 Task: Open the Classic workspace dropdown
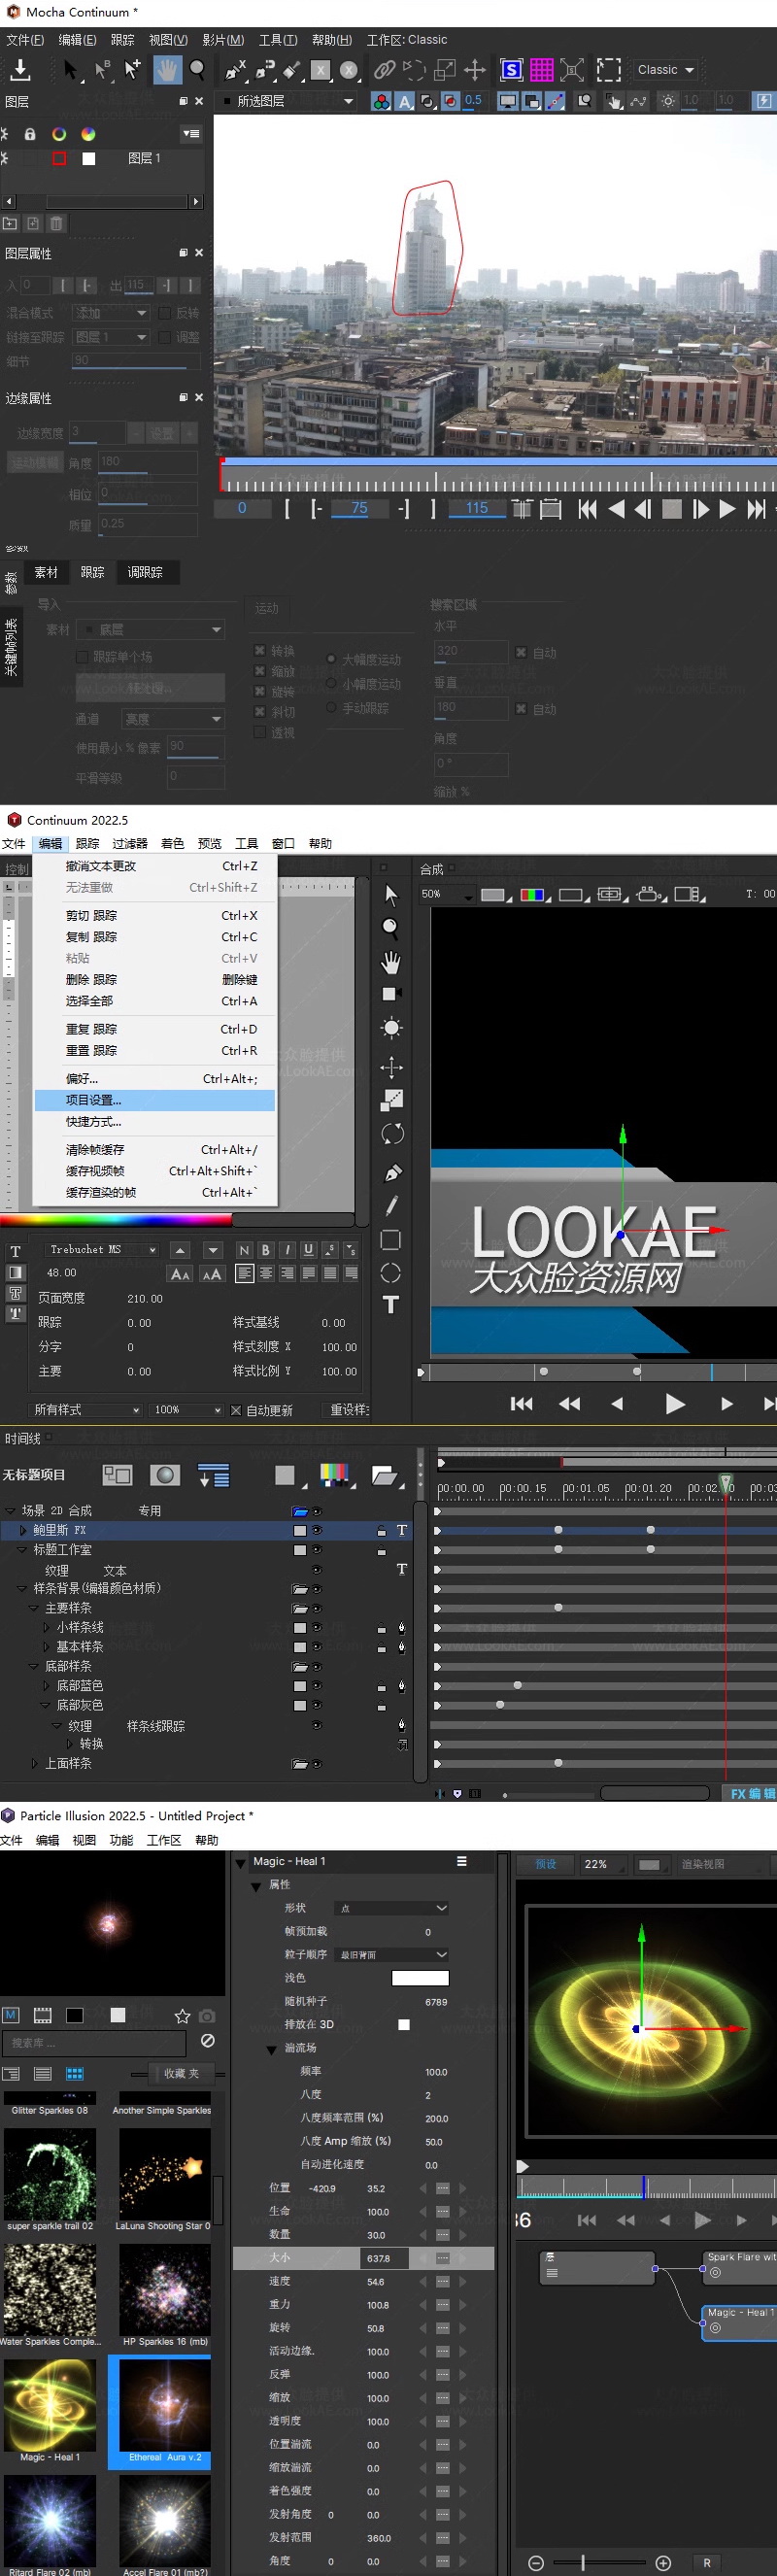665,70
